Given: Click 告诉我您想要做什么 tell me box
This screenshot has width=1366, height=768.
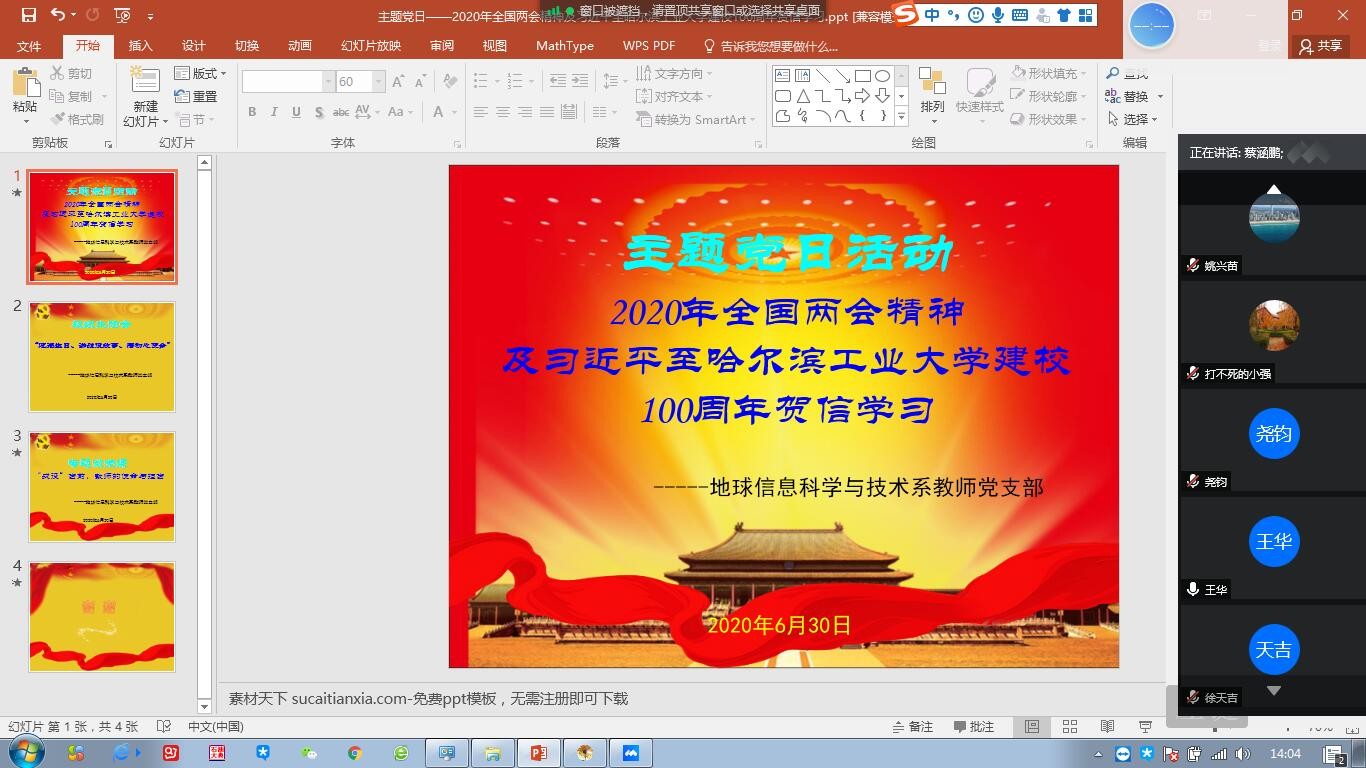Looking at the screenshot, I should tap(771, 46).
